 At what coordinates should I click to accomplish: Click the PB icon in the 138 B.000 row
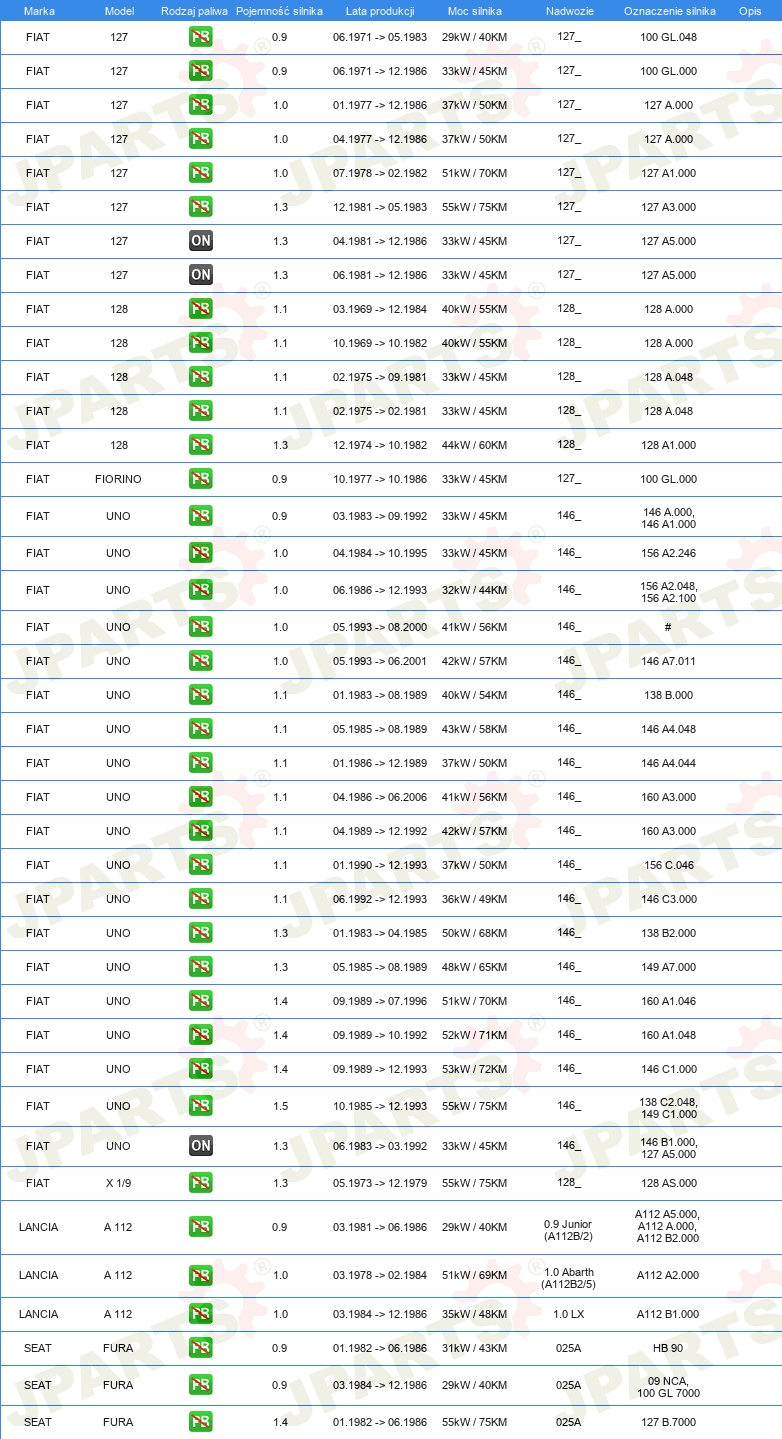tap(200, 695)
